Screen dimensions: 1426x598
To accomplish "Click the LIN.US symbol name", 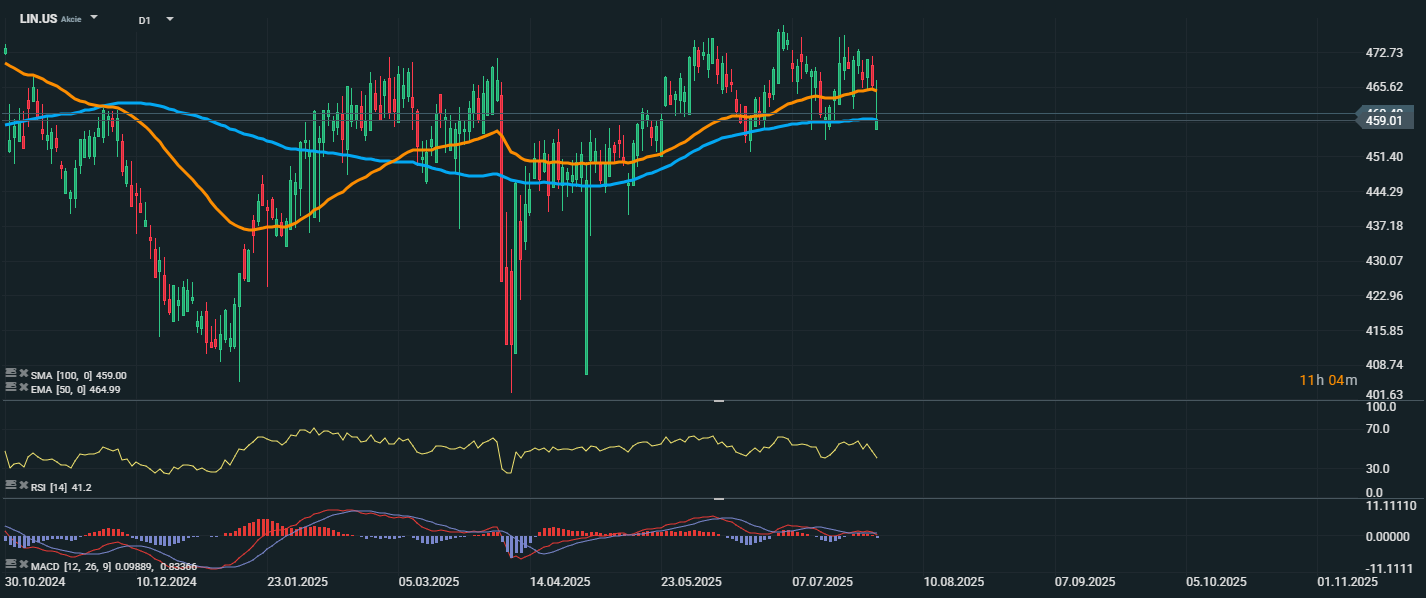I will (x=38, y=18).
